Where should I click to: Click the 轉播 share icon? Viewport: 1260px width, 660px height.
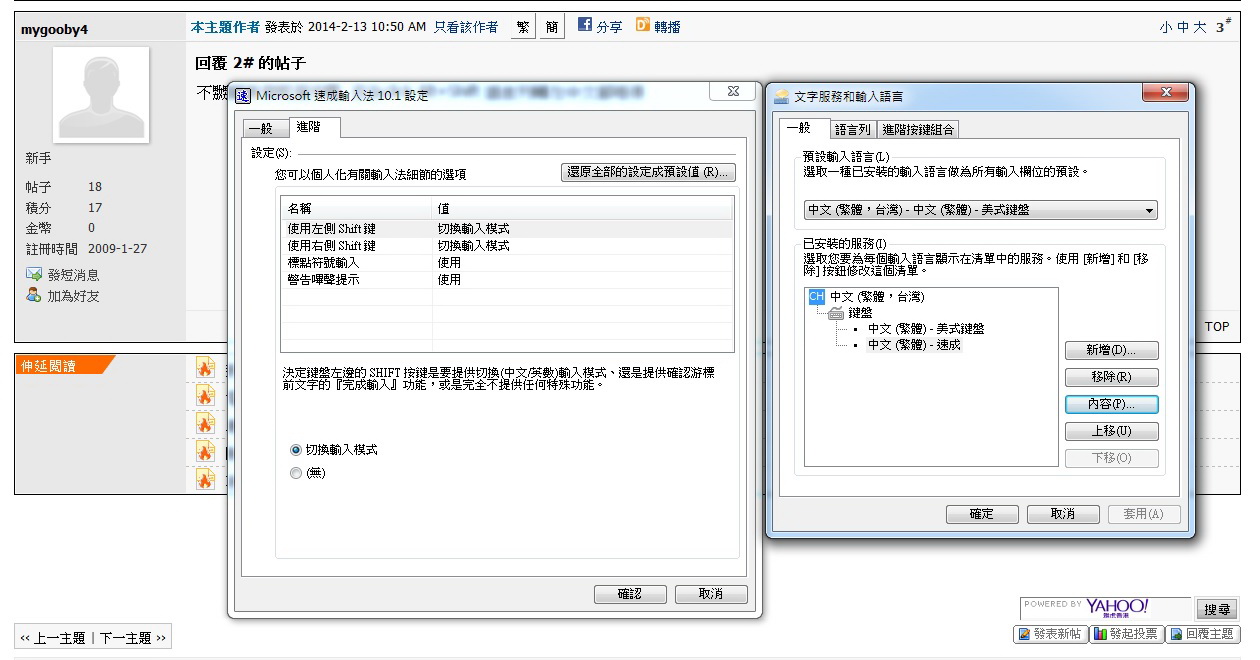(643, 25)
